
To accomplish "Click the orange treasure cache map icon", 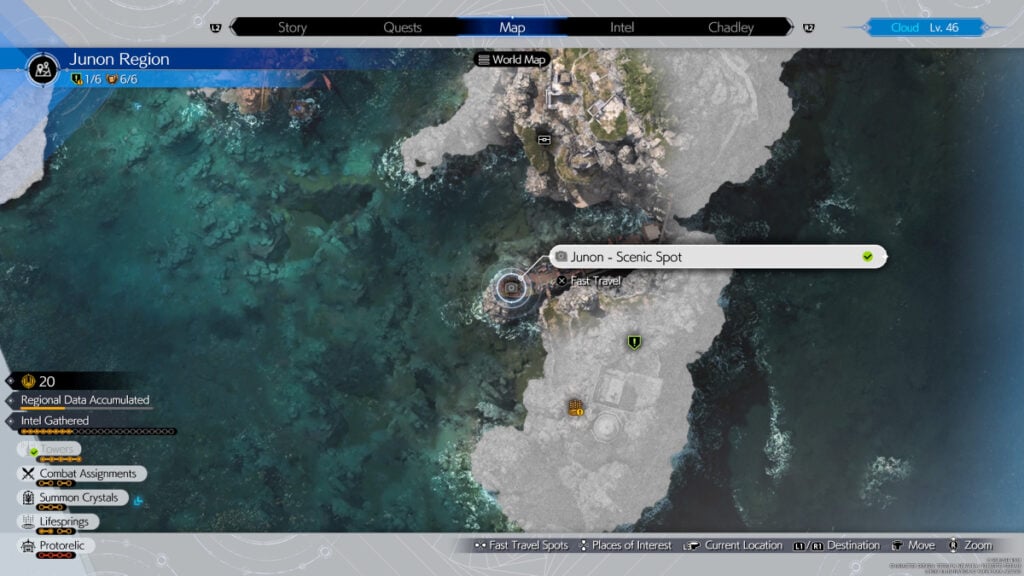I will tap(576, 407).
